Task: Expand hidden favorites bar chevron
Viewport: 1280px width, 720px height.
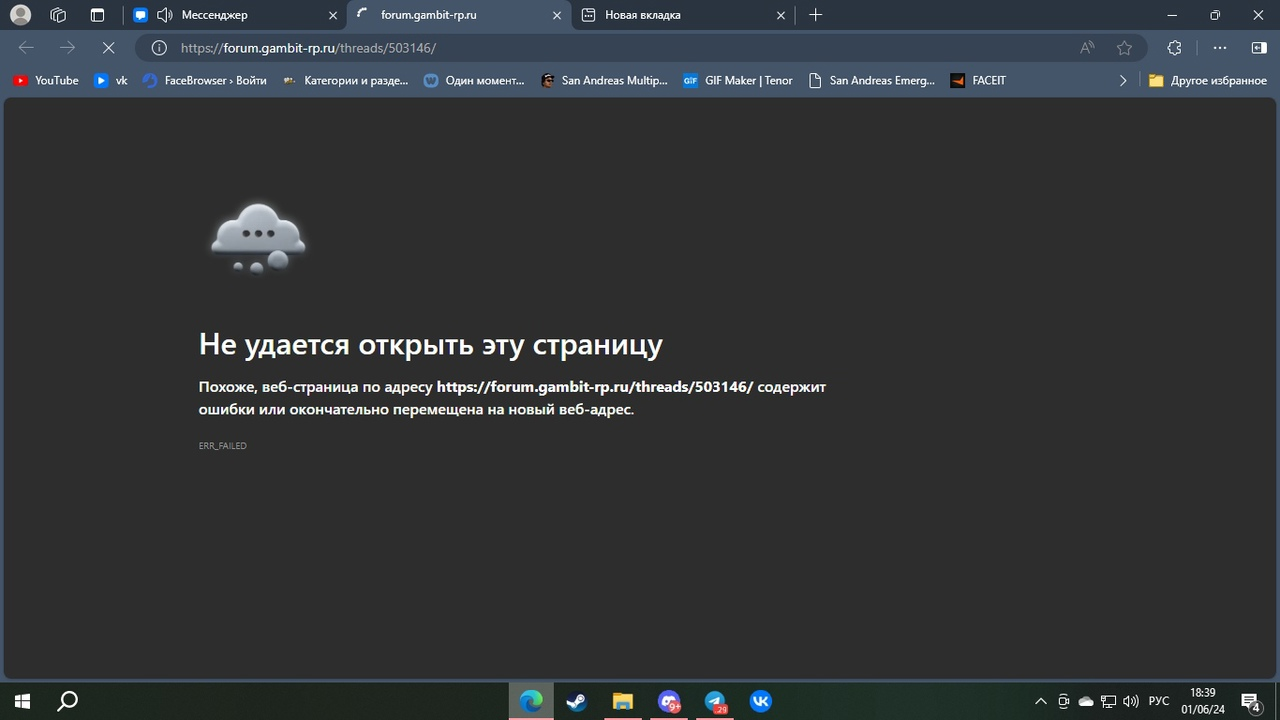Action: coord(1123,80)
